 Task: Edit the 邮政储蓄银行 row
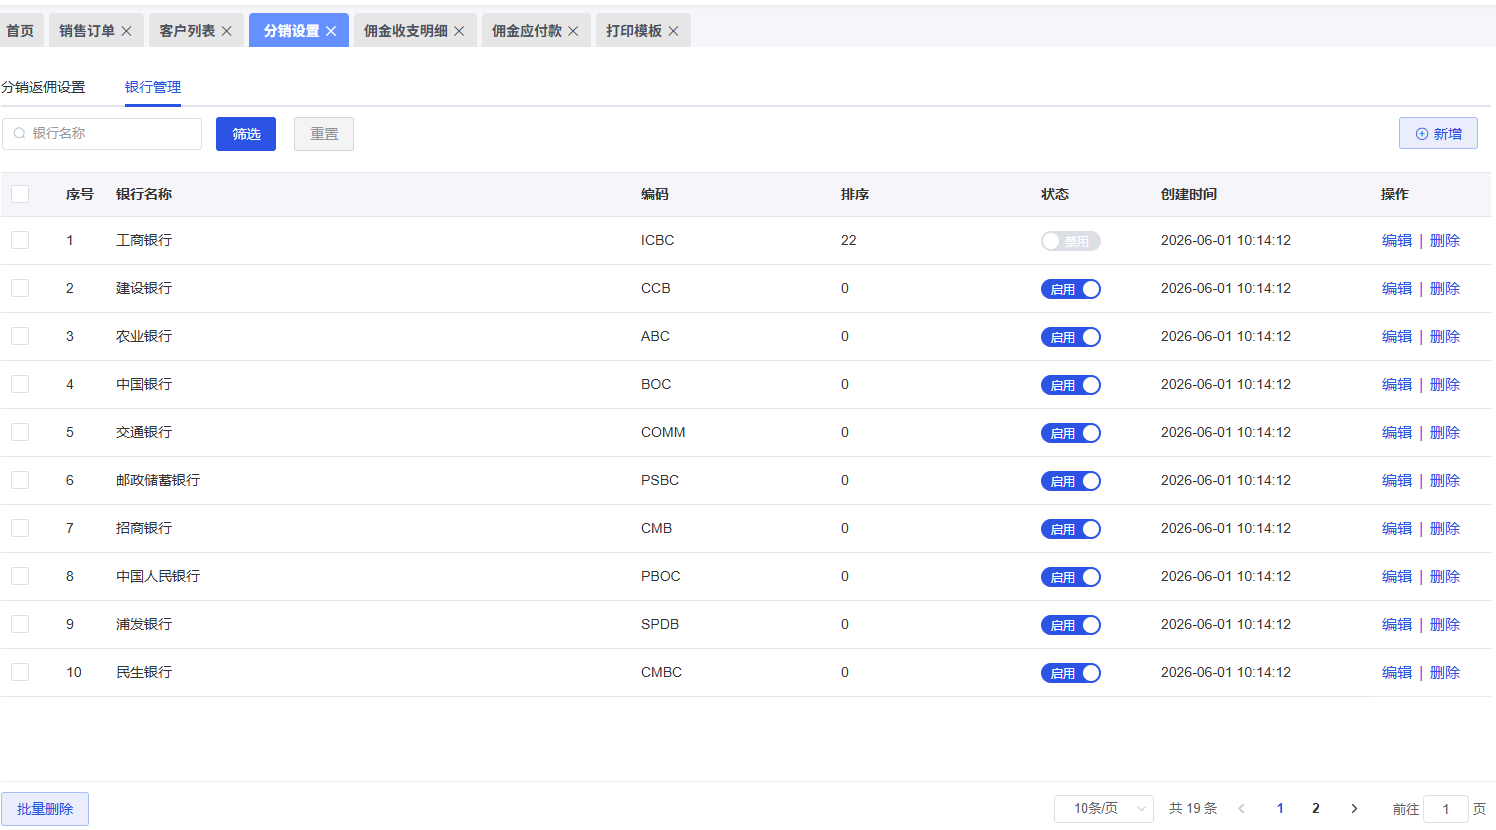[x=1397, y=480]
